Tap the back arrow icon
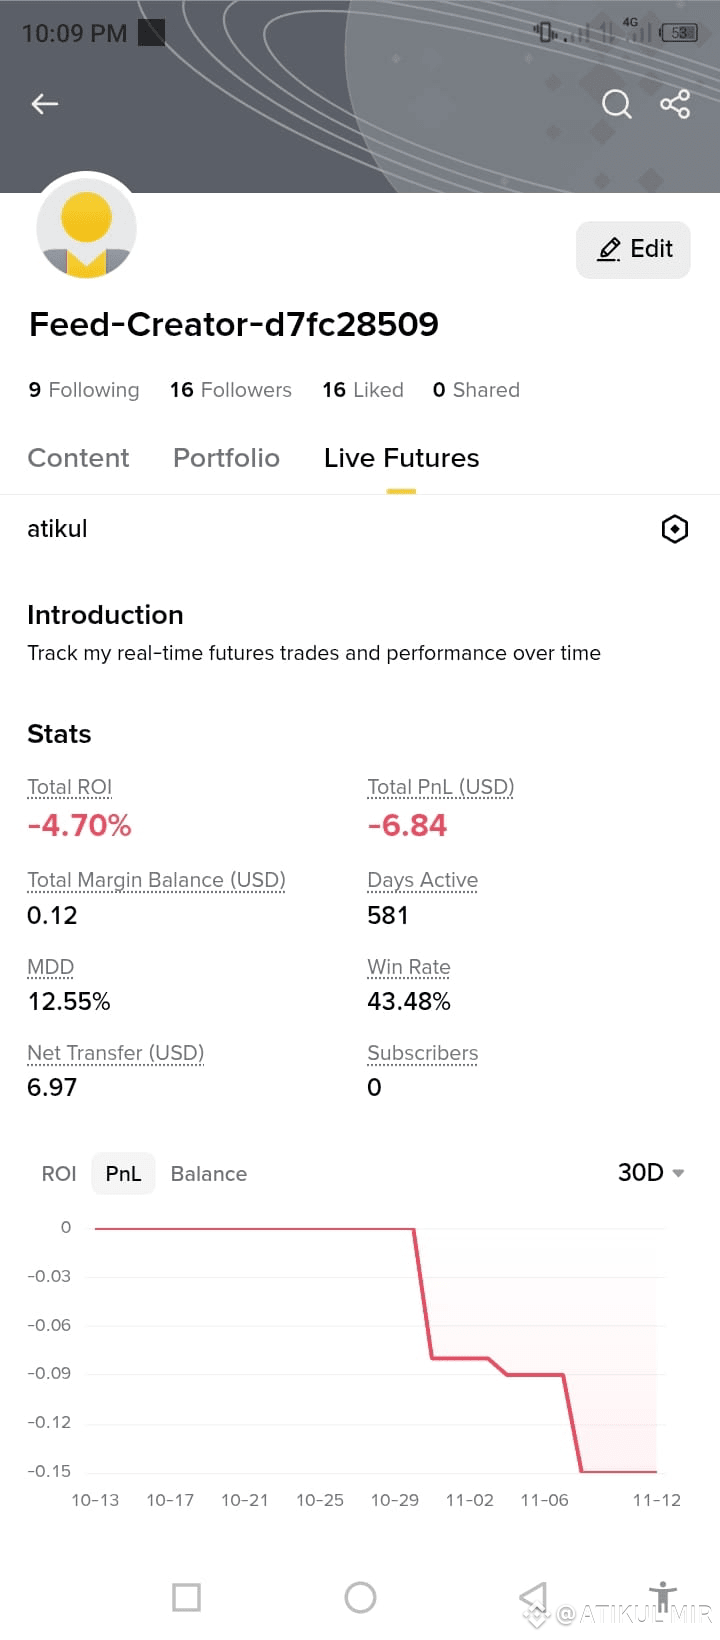This screenshot has width=720, height=1640. pos(45,104)
